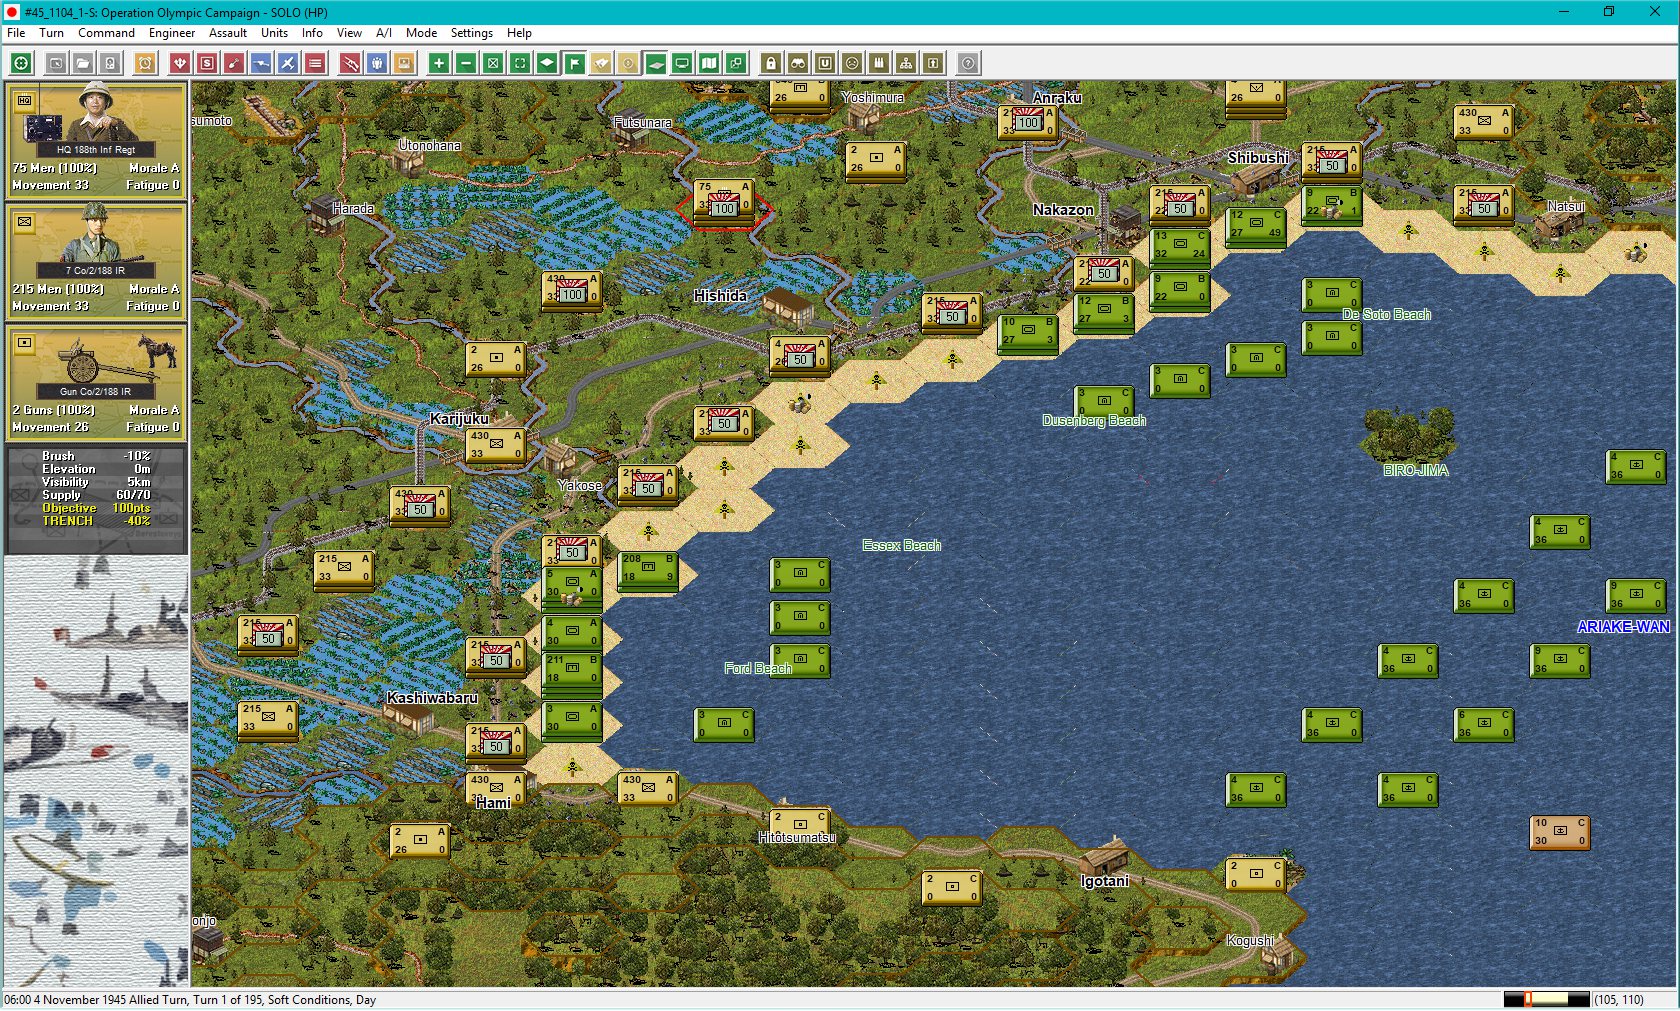Toggle the green terrain surface button
Screen dimensions: 1680x1011
coord(655,64)
